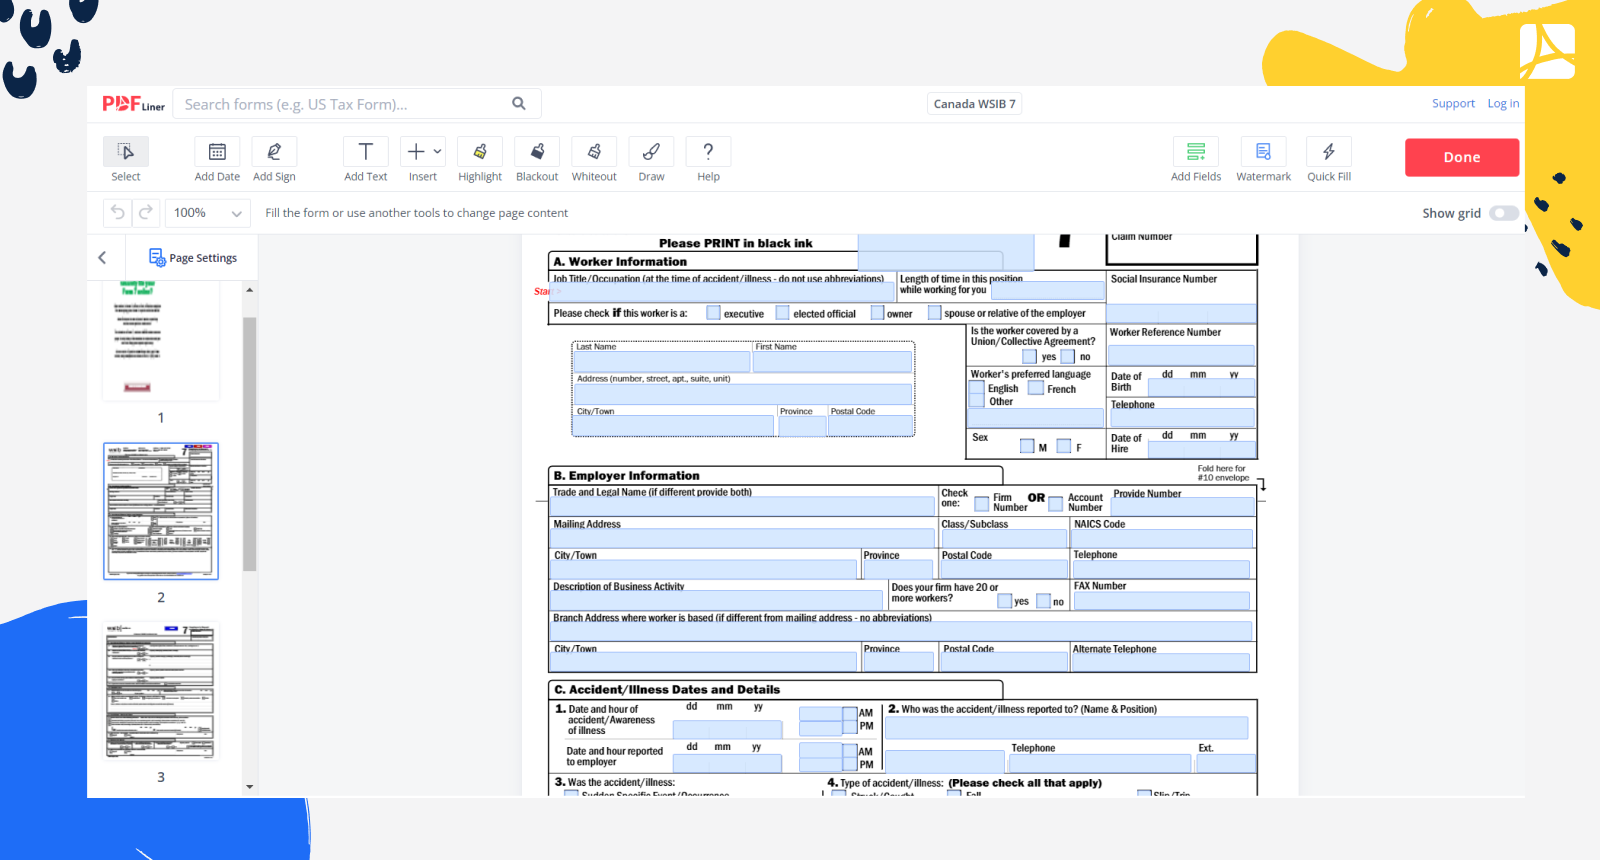Tick yes for 20 or more workers
Image resolution: width=1600 pixels, height=860 pixels.
coord(1005,601)
